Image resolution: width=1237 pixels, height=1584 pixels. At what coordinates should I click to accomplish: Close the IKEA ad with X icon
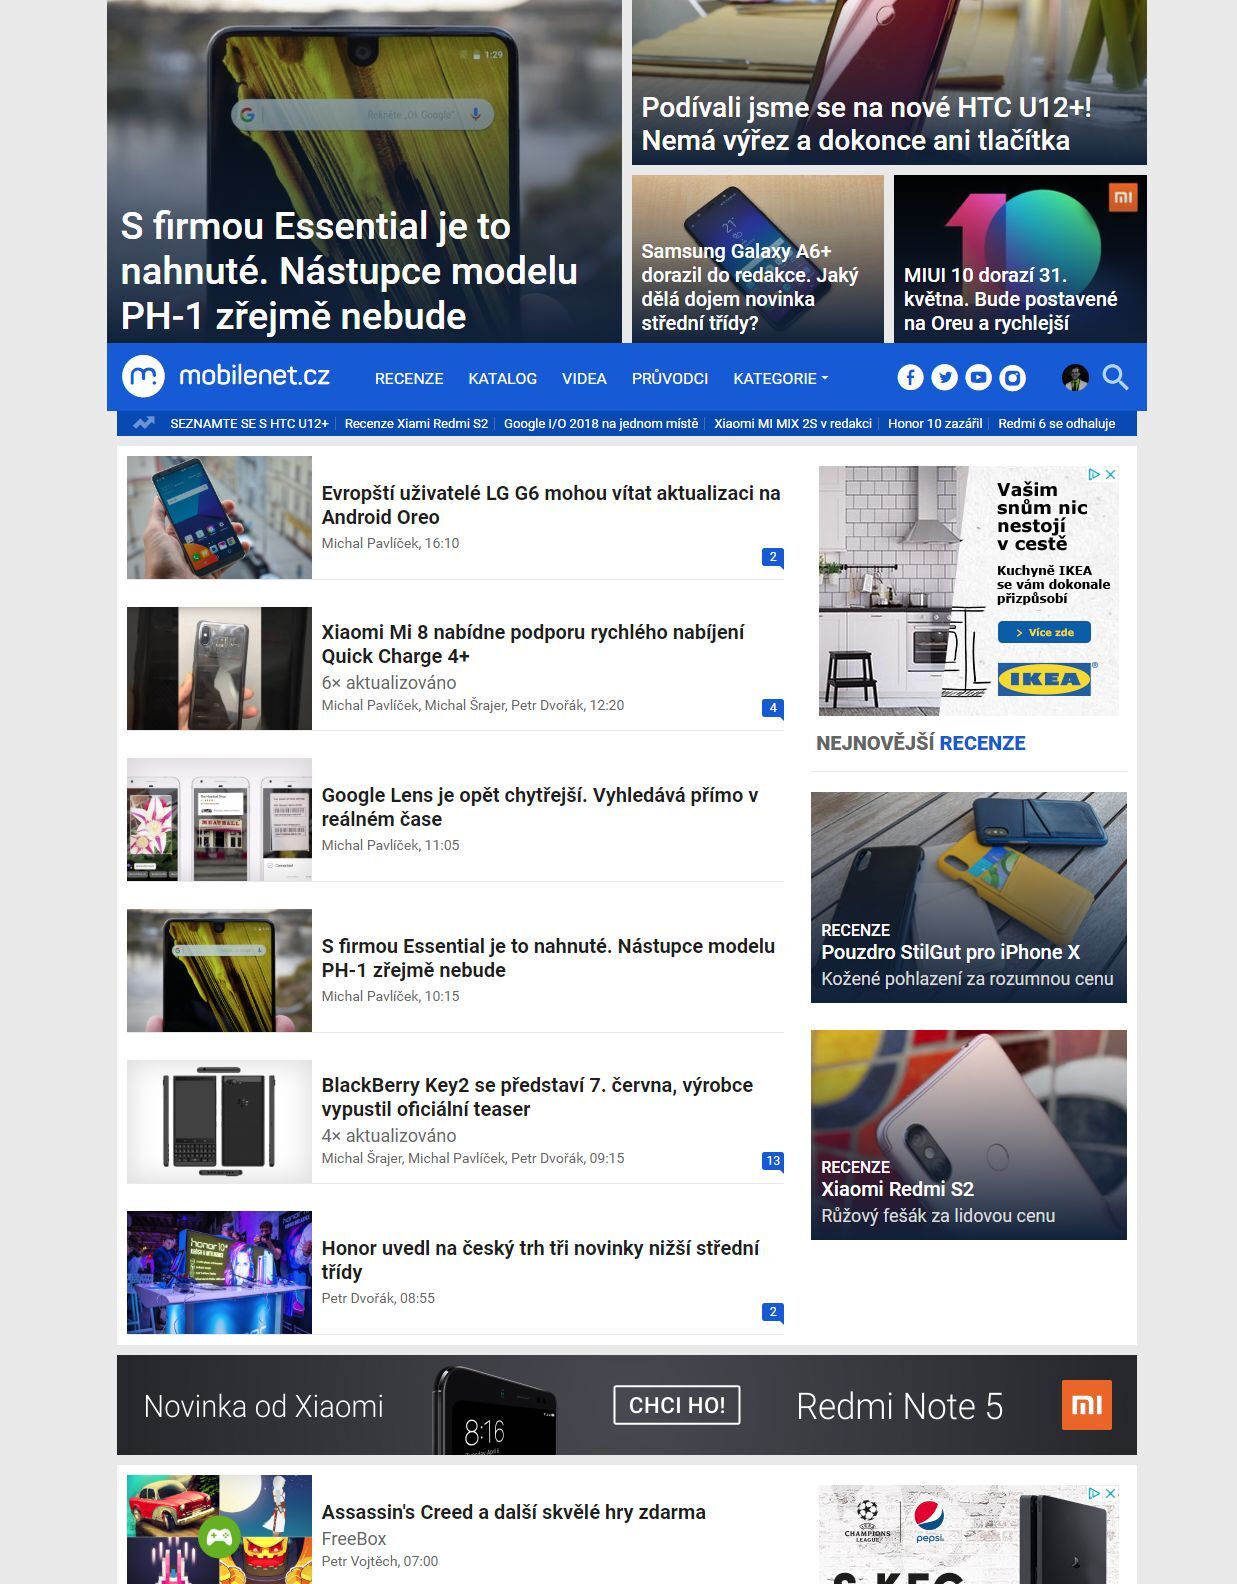point(1110,474)
